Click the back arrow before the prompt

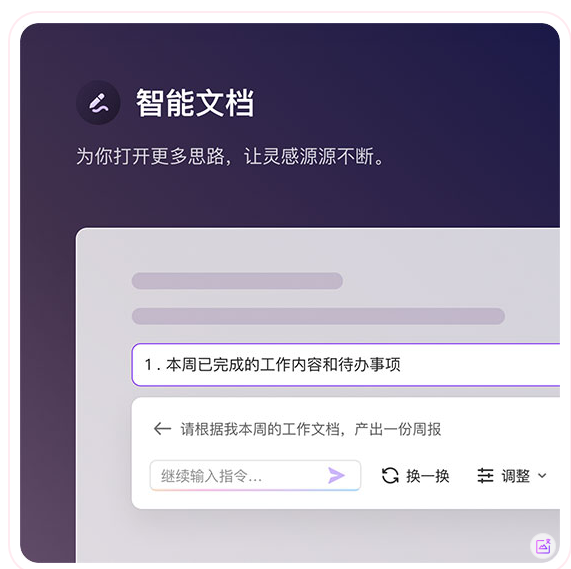click(x=162, y=429)
